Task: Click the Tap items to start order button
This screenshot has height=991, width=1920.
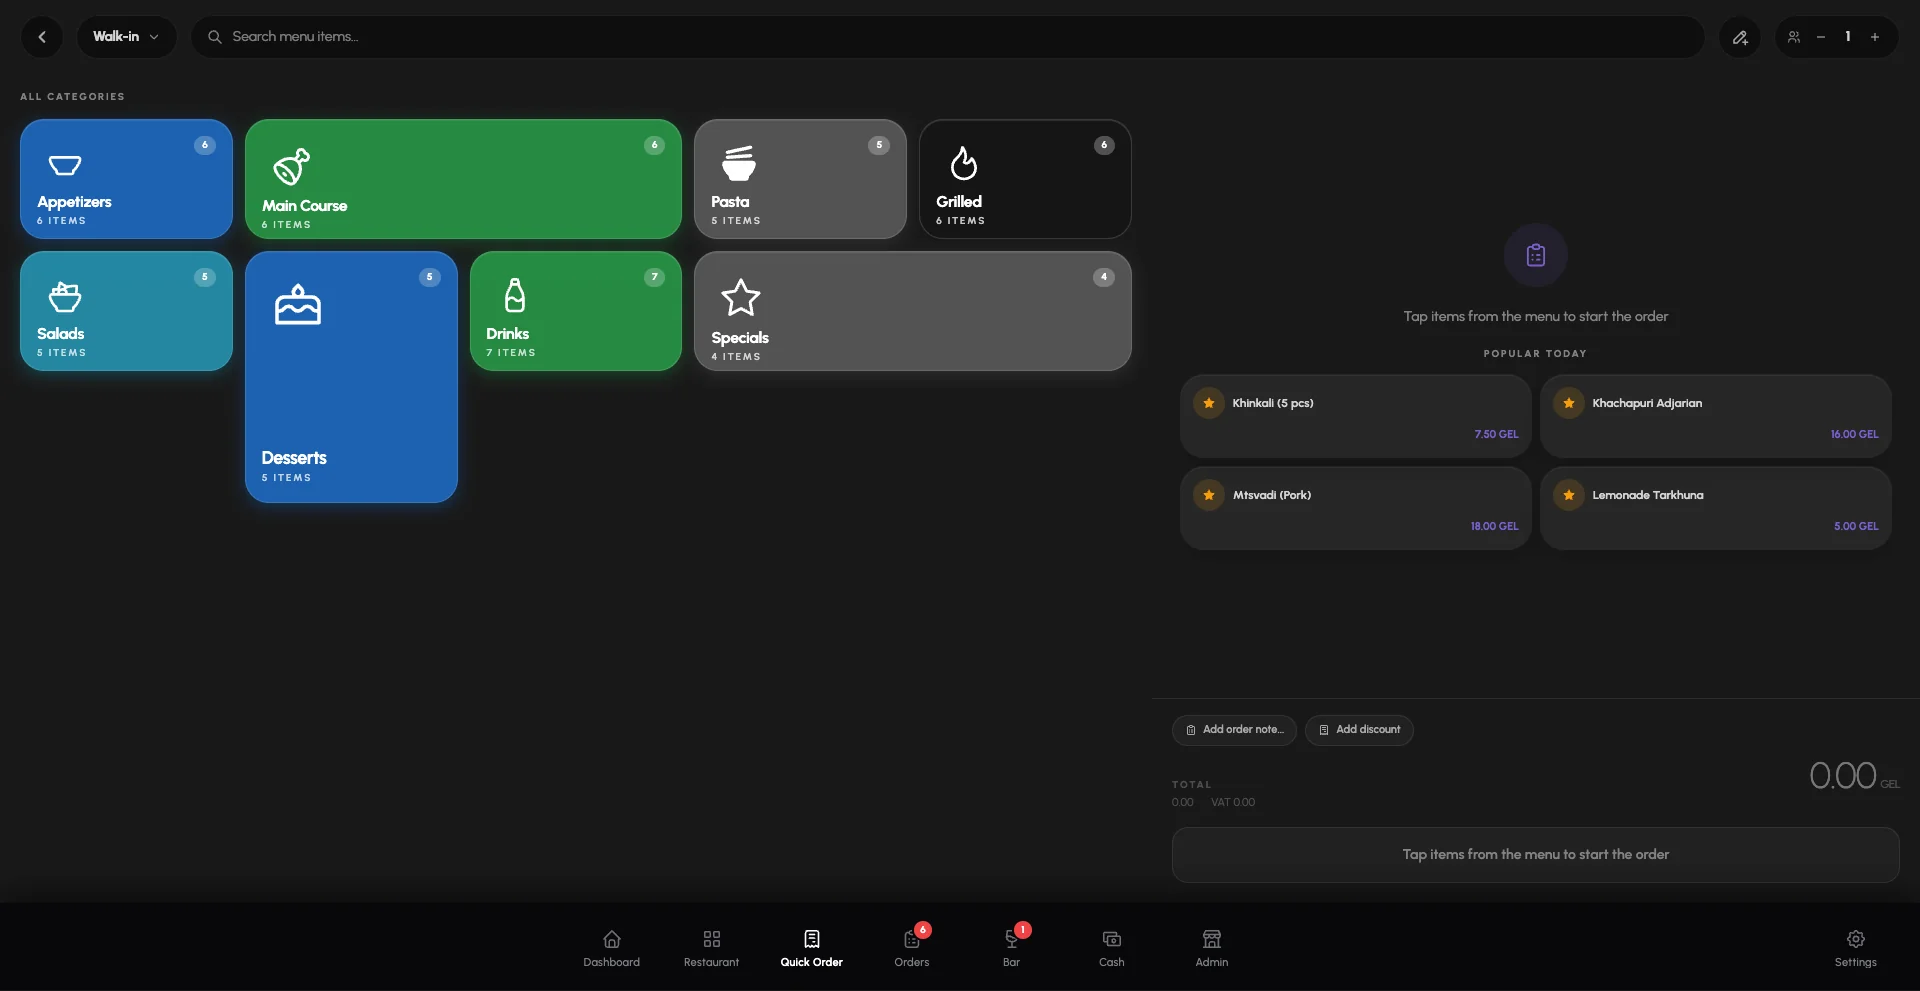Action: 1536,855
